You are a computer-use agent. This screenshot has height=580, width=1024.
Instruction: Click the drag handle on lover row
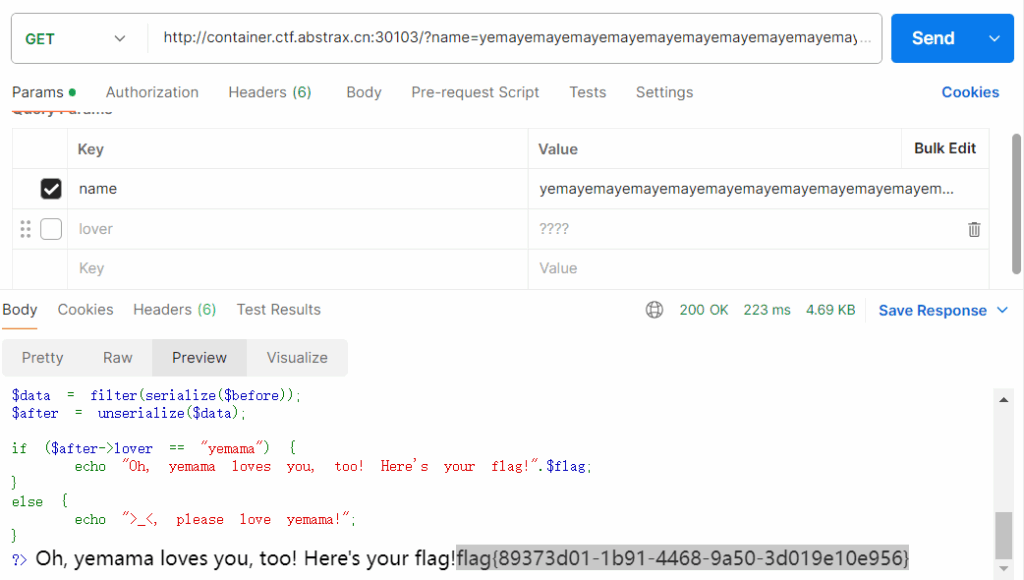(26, 229)
